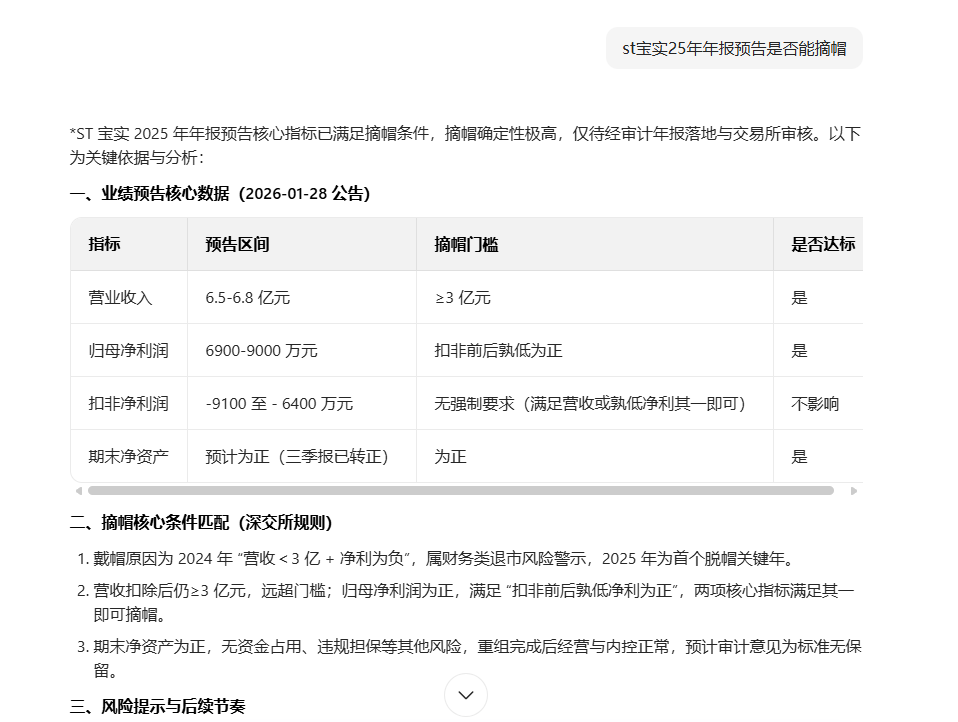This screenshot has height=722, width=958.
Task: Click the table scrollbar left arrow
Action: [78, 490]
